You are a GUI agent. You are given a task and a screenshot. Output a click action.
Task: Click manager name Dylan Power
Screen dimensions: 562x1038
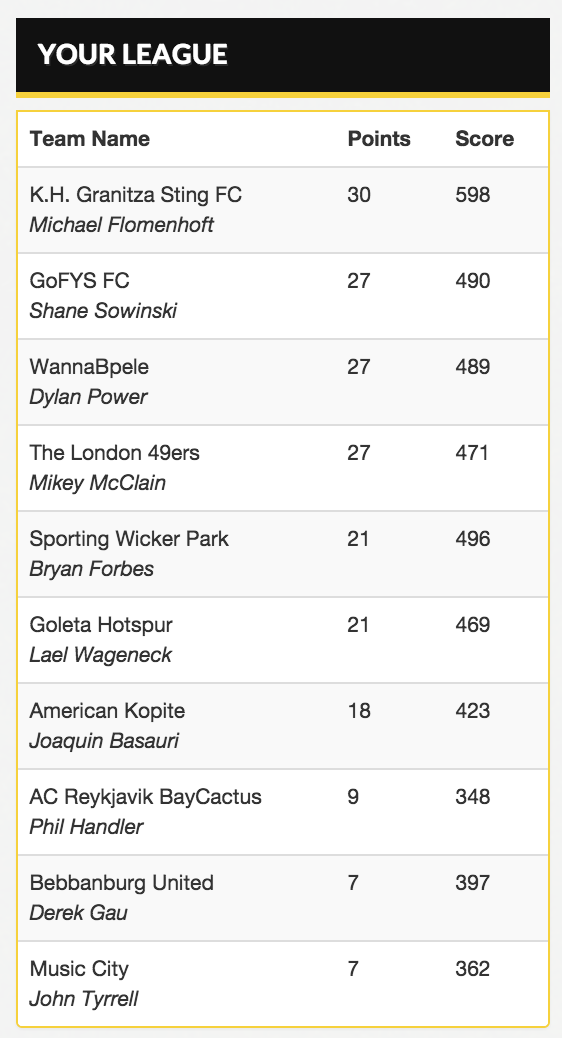(x=88, y=397)
